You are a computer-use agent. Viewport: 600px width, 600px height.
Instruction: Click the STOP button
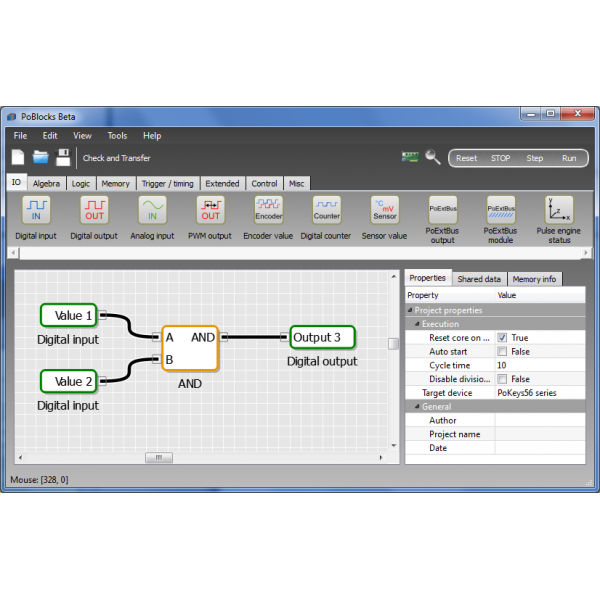pos(501,158)
